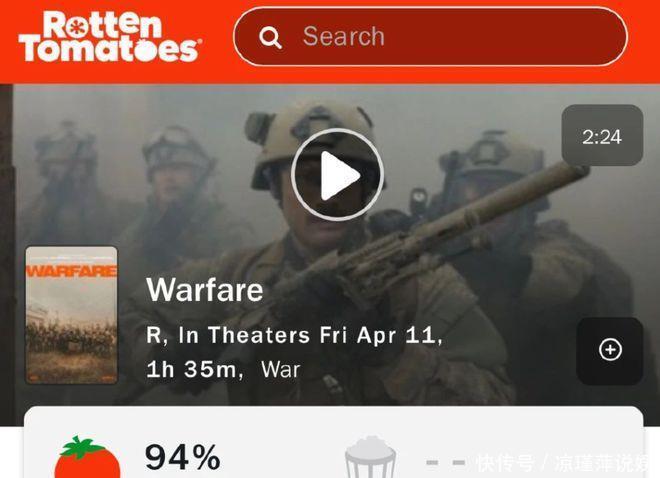Add Warfare to watchlist with plus icon
The image size is (660, 478).
point(610,350)
